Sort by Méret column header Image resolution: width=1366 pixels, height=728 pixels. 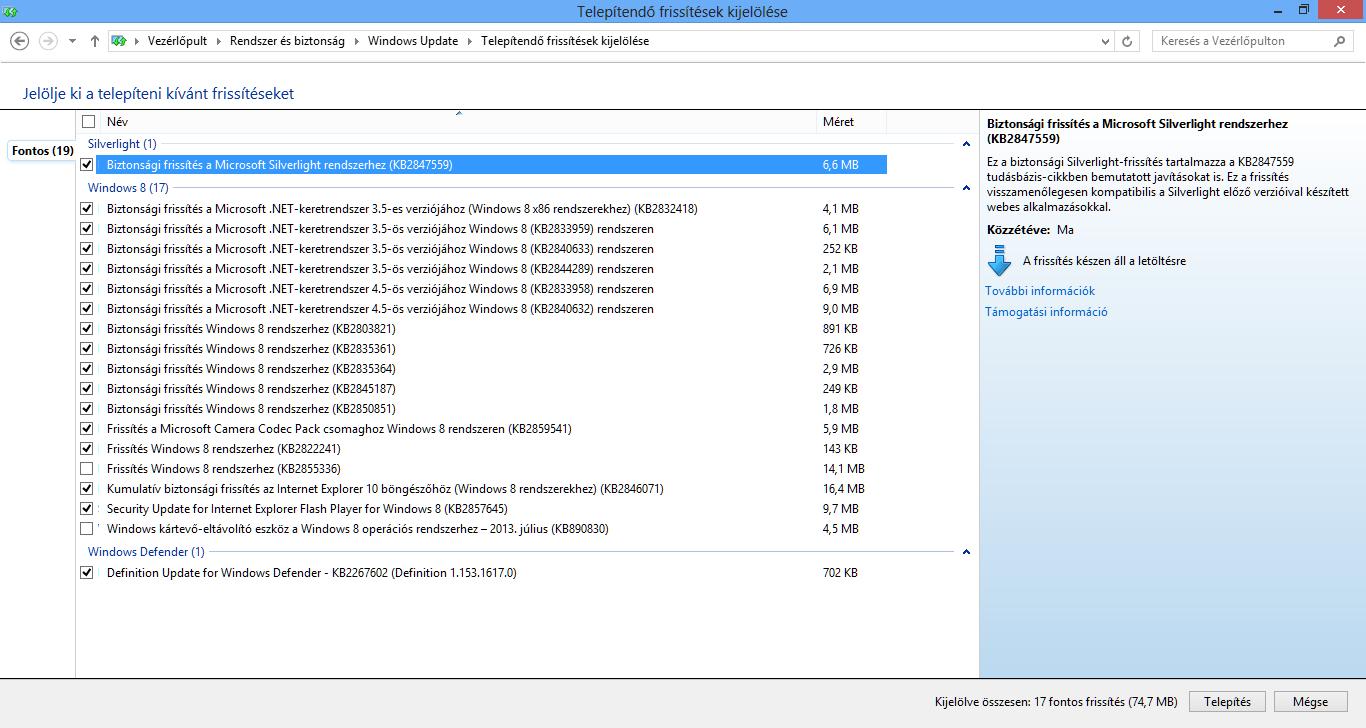tap(850, 122)
